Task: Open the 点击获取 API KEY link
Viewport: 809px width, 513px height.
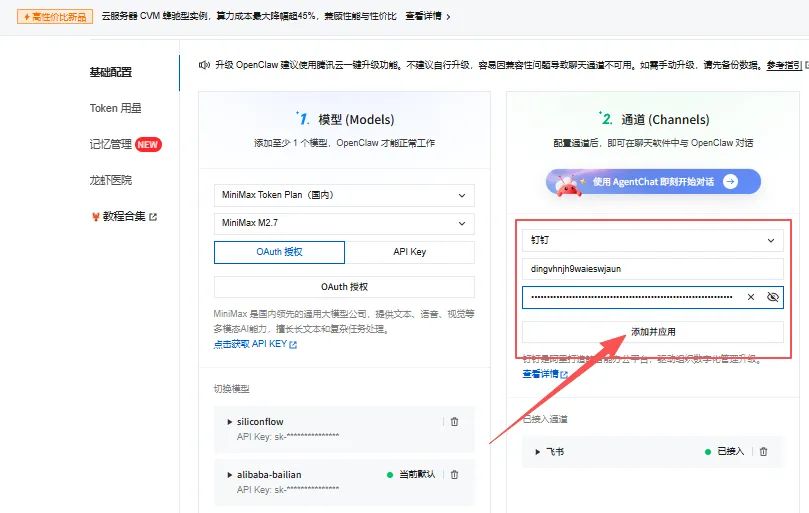Action: (x=250, y=344)
